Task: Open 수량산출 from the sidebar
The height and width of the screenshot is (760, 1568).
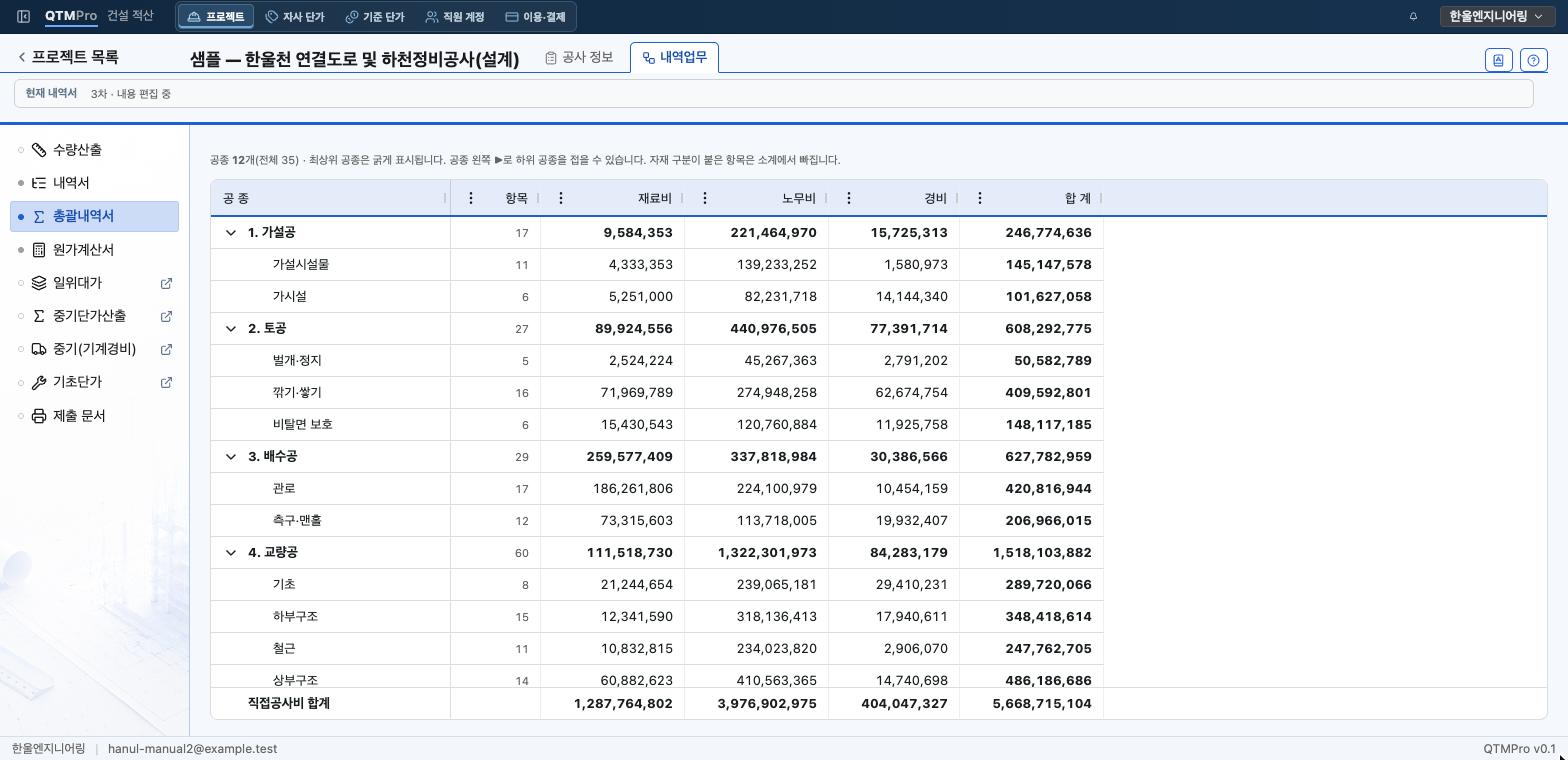Action: [x=95, y=150]
